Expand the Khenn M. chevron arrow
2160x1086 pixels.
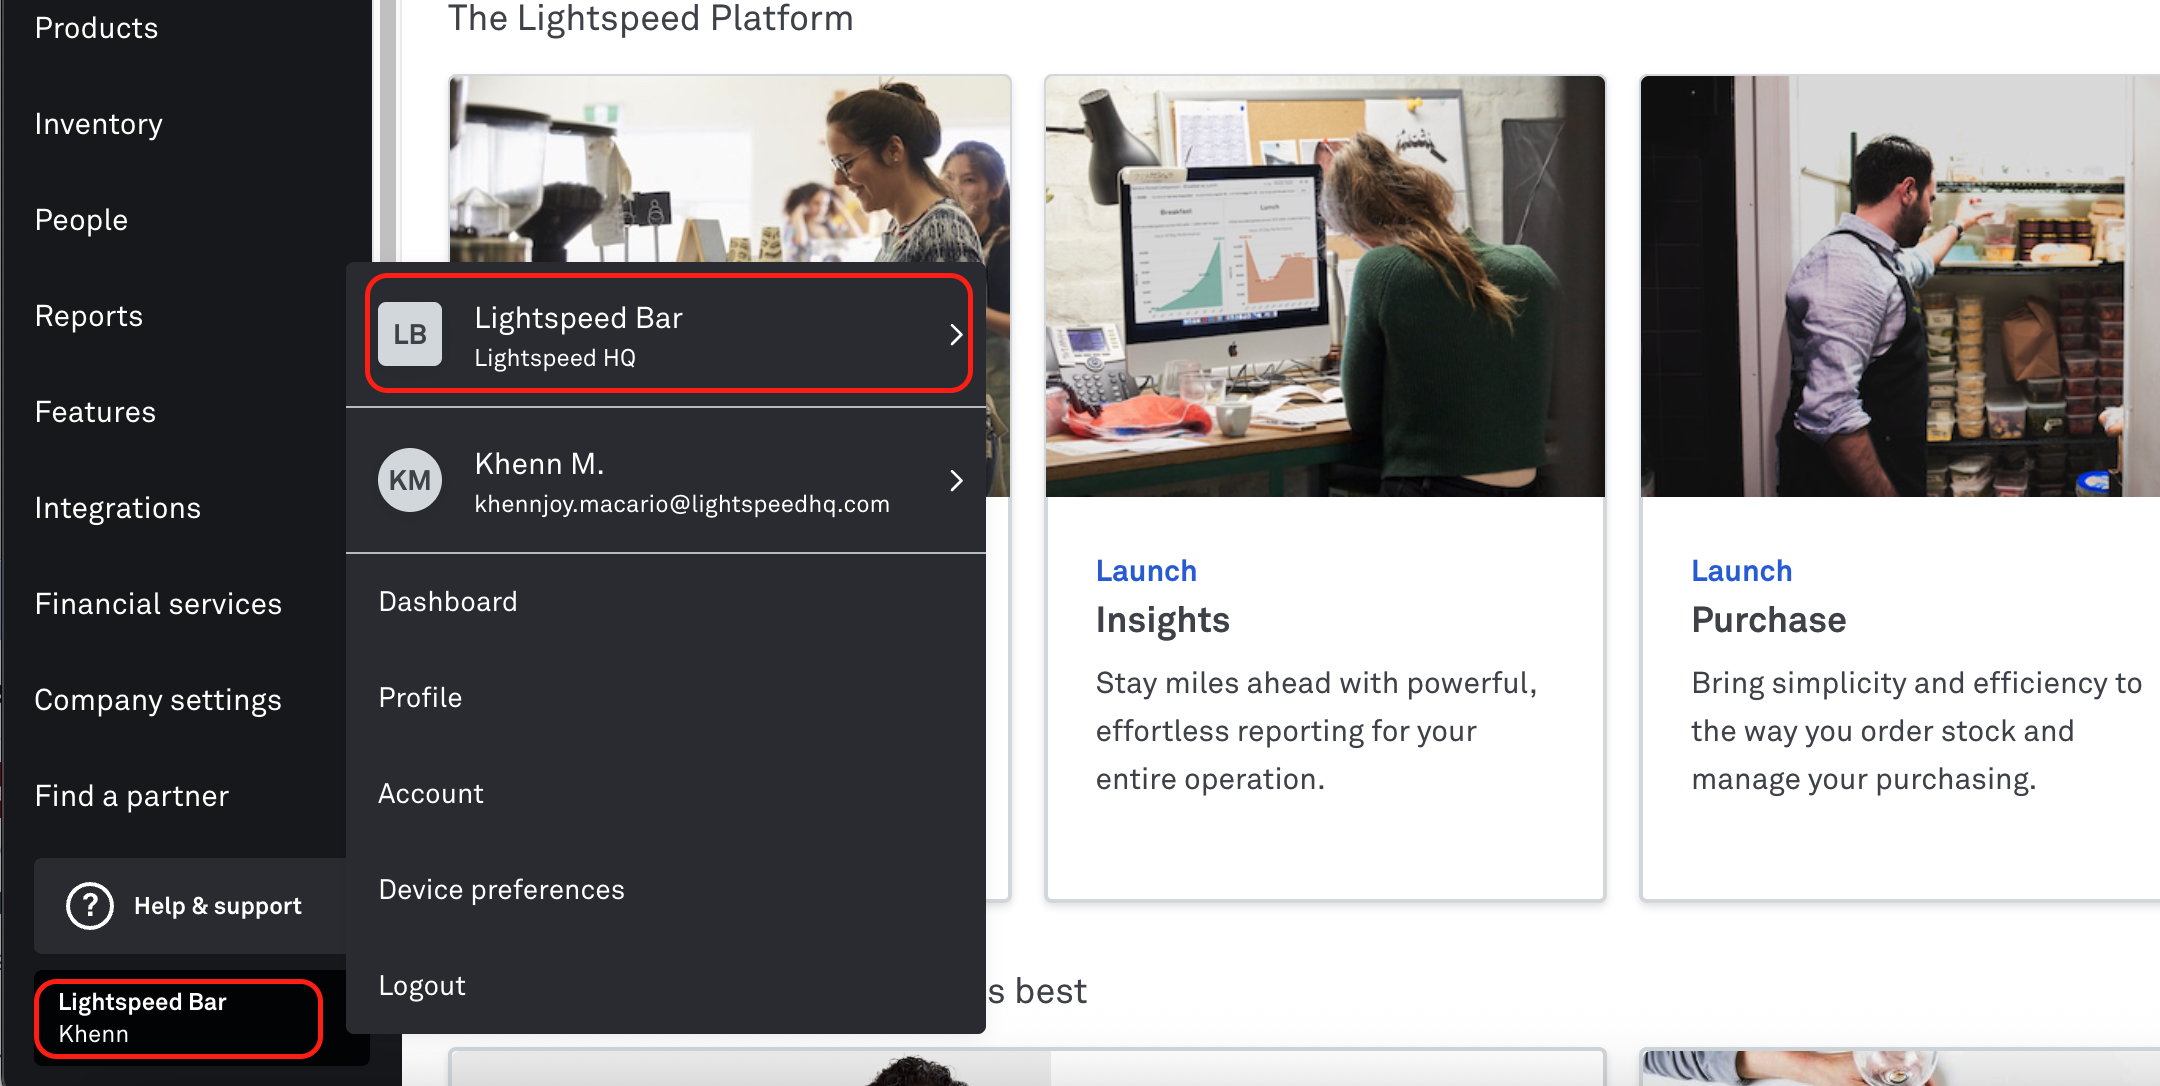pos(956,481)
